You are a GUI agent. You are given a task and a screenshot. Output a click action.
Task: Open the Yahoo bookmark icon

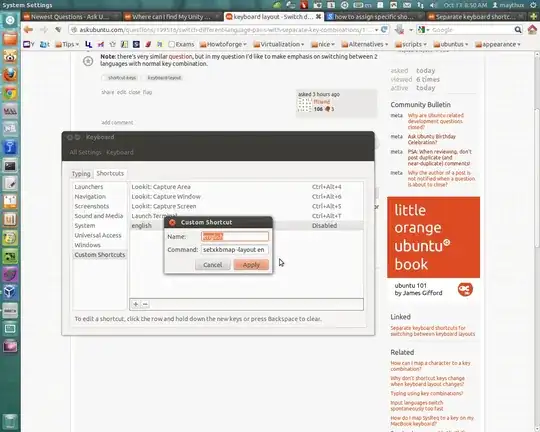coord(28,44)
